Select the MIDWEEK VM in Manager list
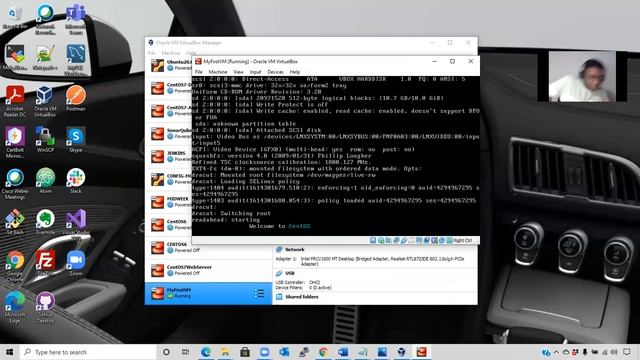The width and height of the screenshot is (640, 360). click(169, 202)
